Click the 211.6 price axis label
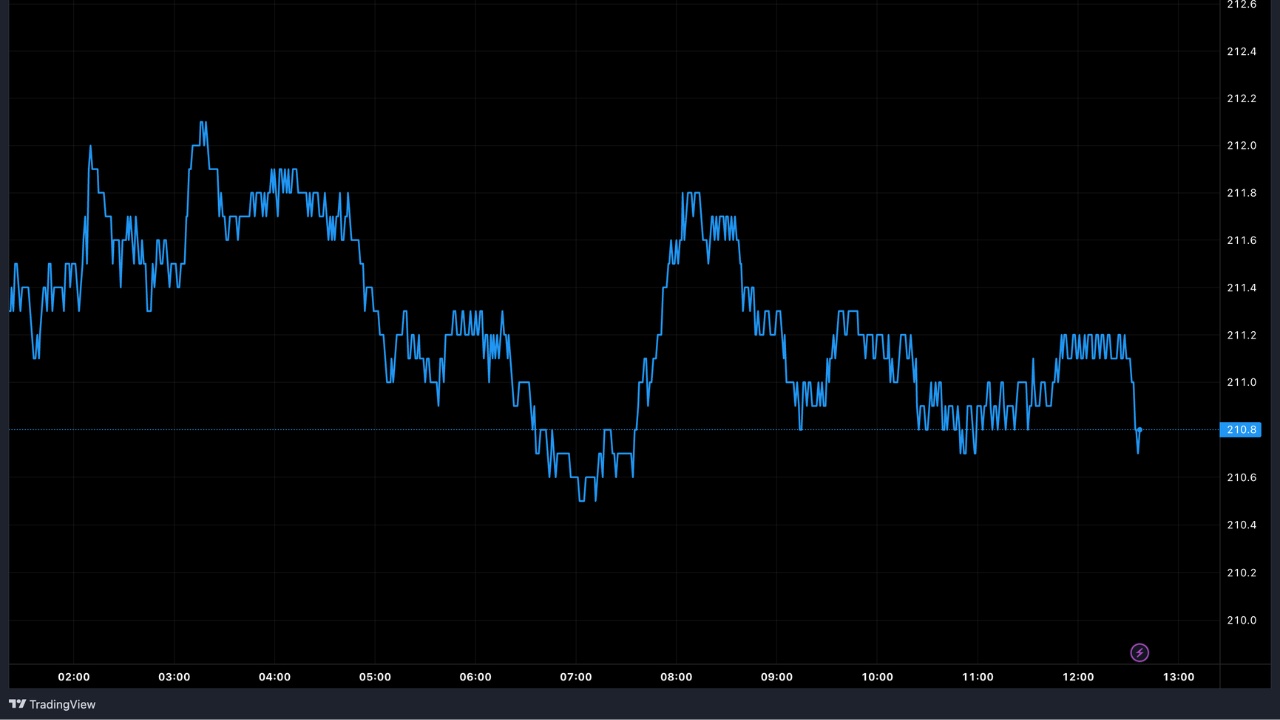 pyautogui.click(x=1241, y=241)
